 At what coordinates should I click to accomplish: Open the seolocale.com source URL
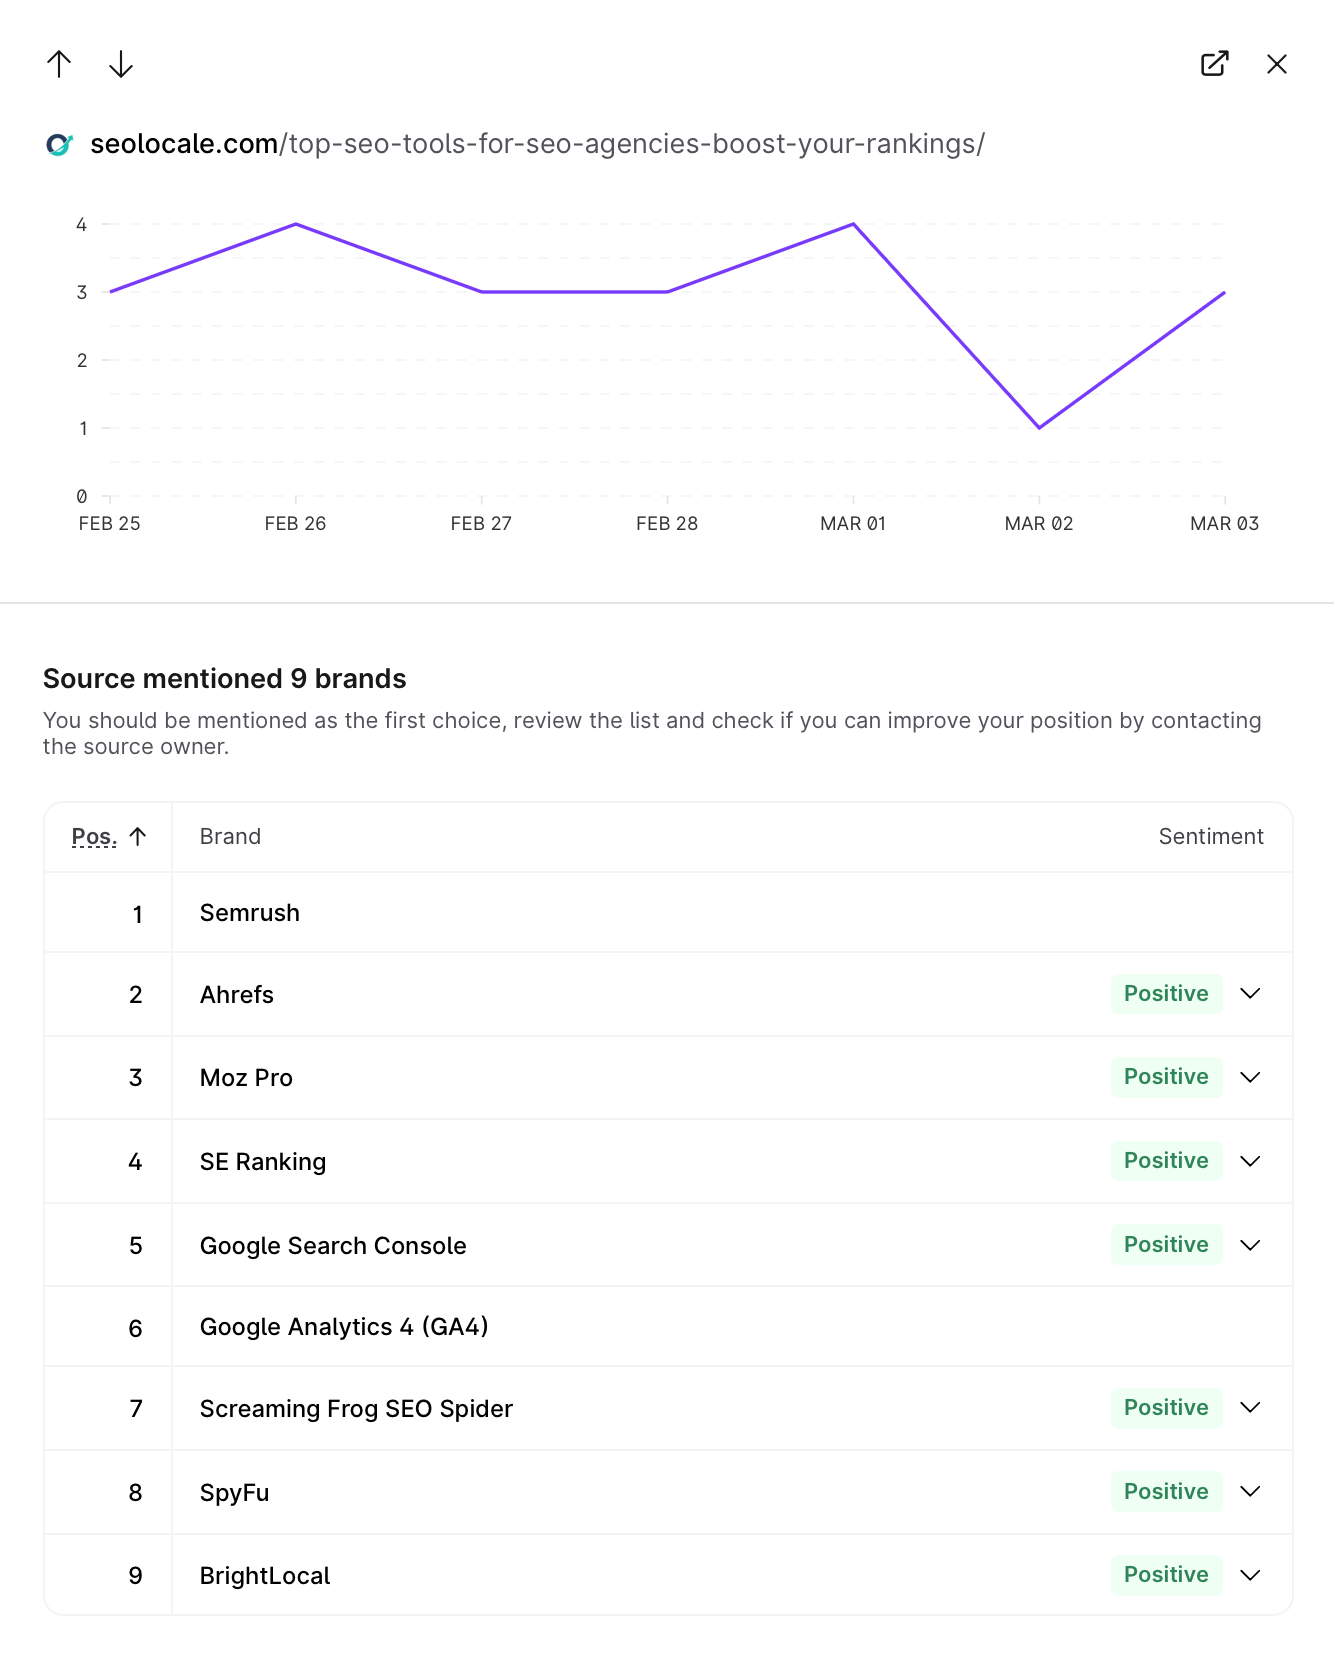pos(537,144)
